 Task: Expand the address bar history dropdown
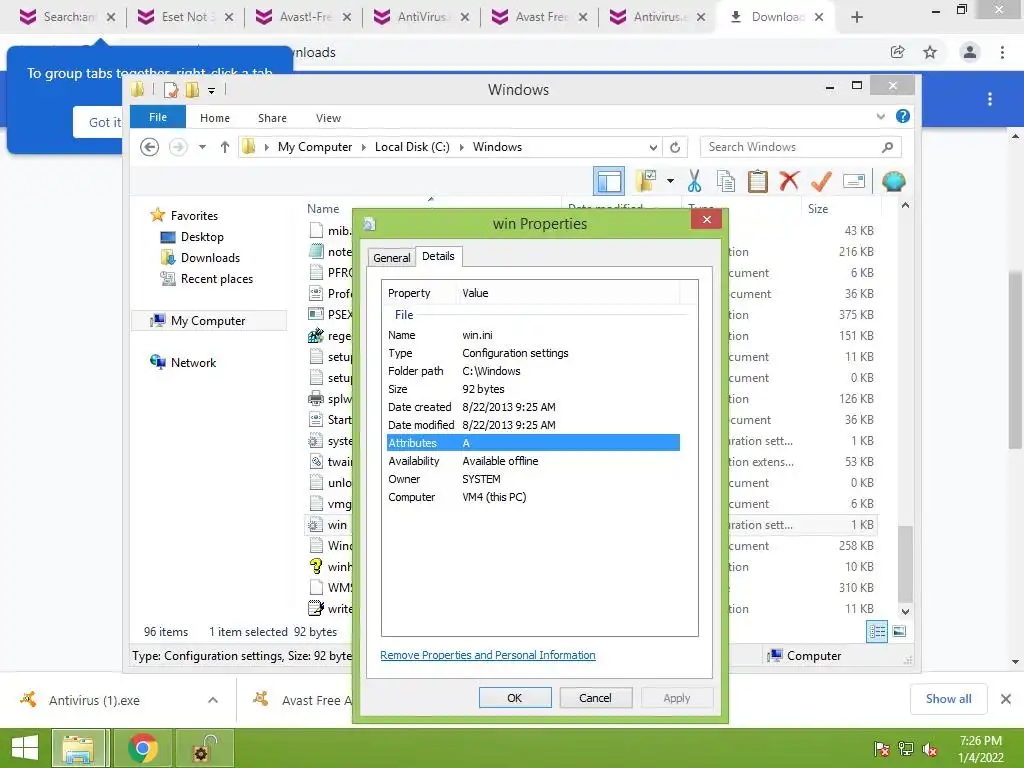653,147
